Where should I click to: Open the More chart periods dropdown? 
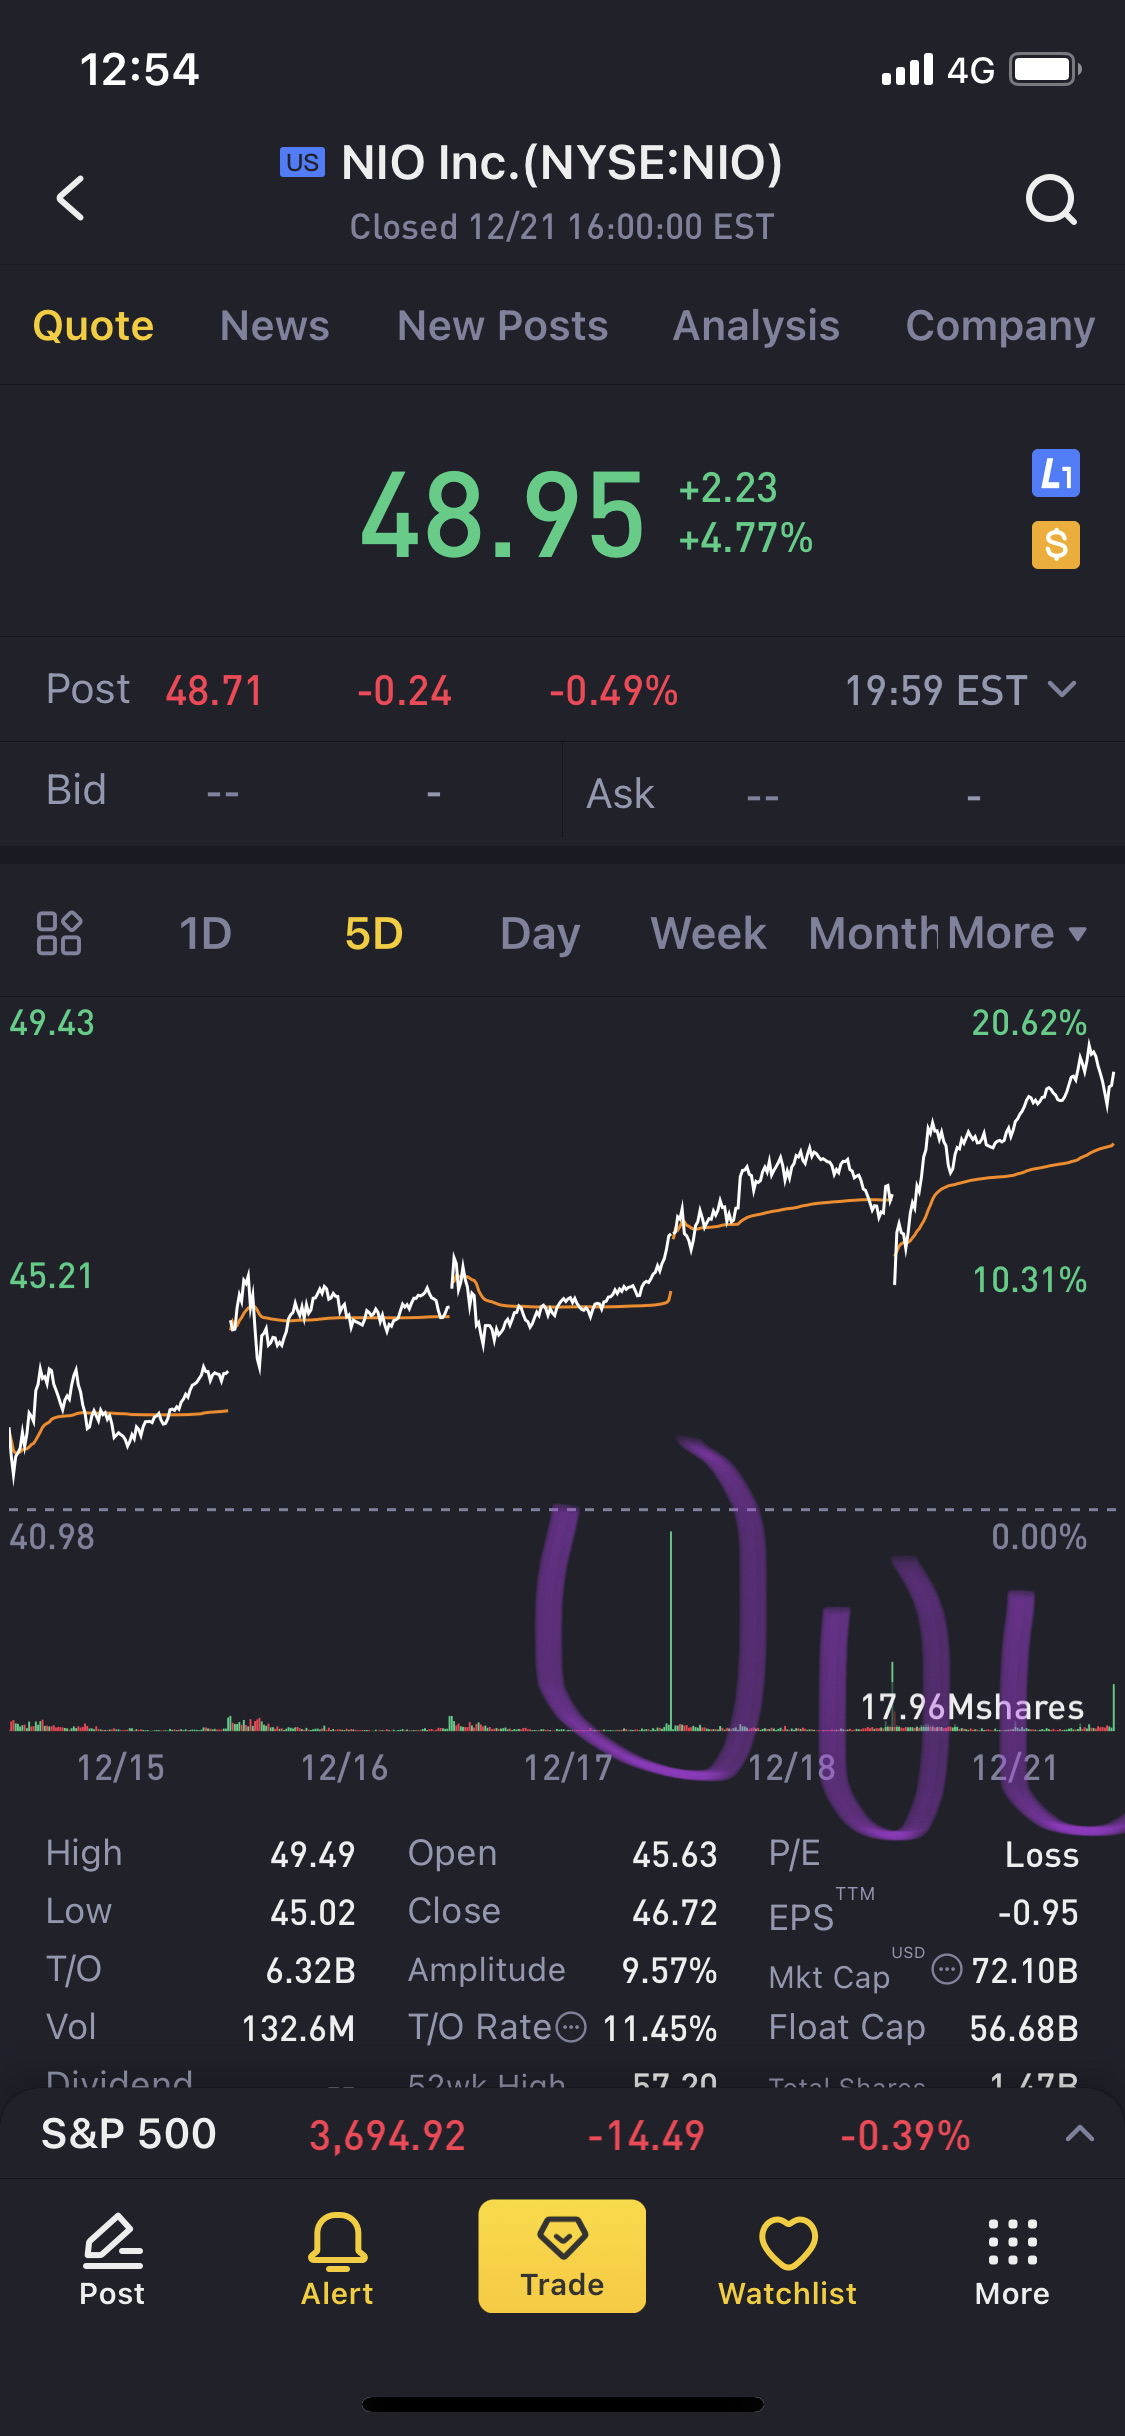(x=1016, y=933)
